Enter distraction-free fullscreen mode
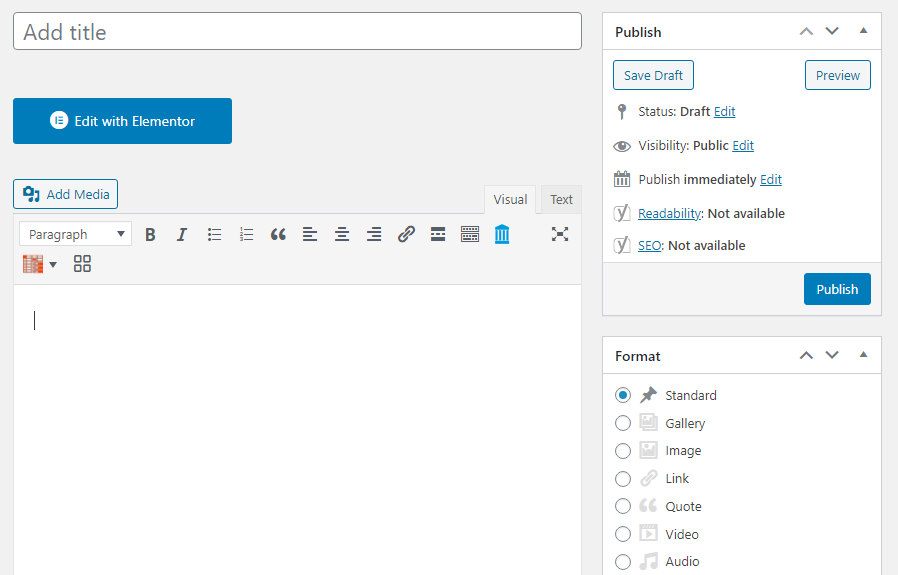The height and width of the screenshot is (575, 898). coord(560,234)
